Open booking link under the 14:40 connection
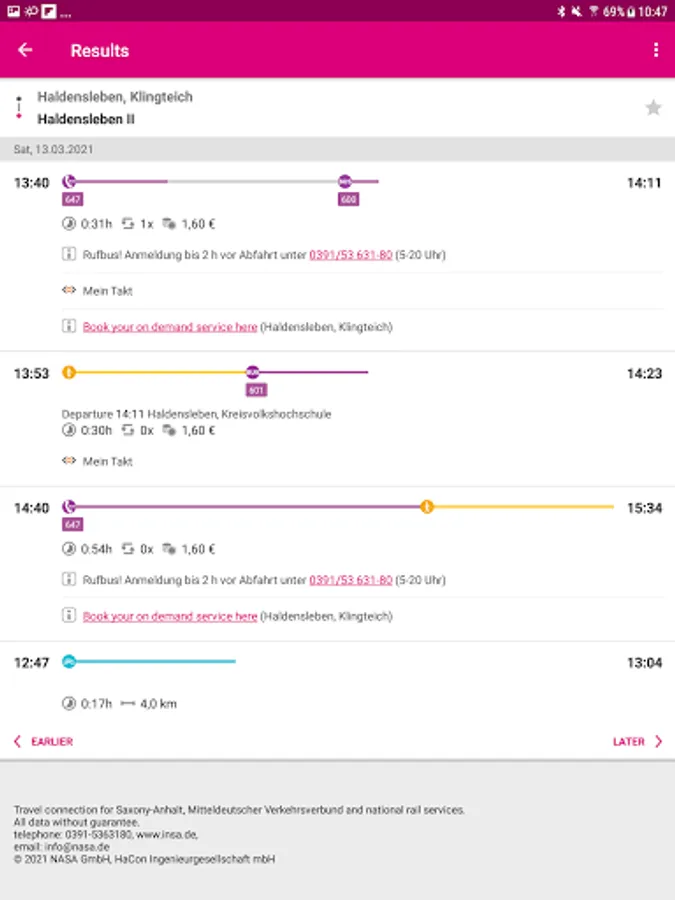The image size is (675, 900). (x=170, y=616)
